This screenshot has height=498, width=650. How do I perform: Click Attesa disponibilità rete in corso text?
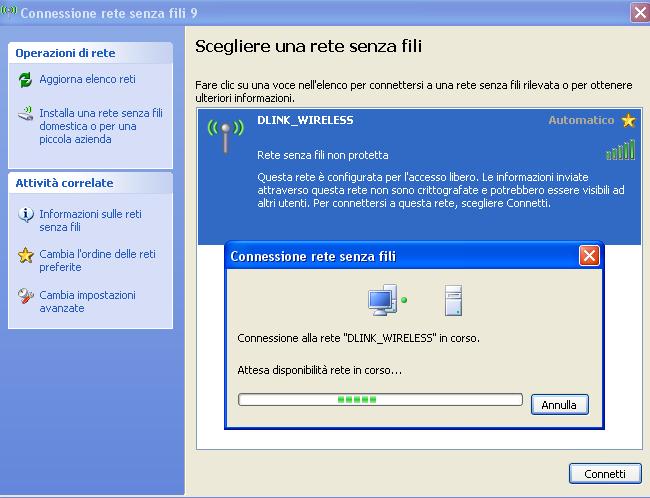(320, 370)
